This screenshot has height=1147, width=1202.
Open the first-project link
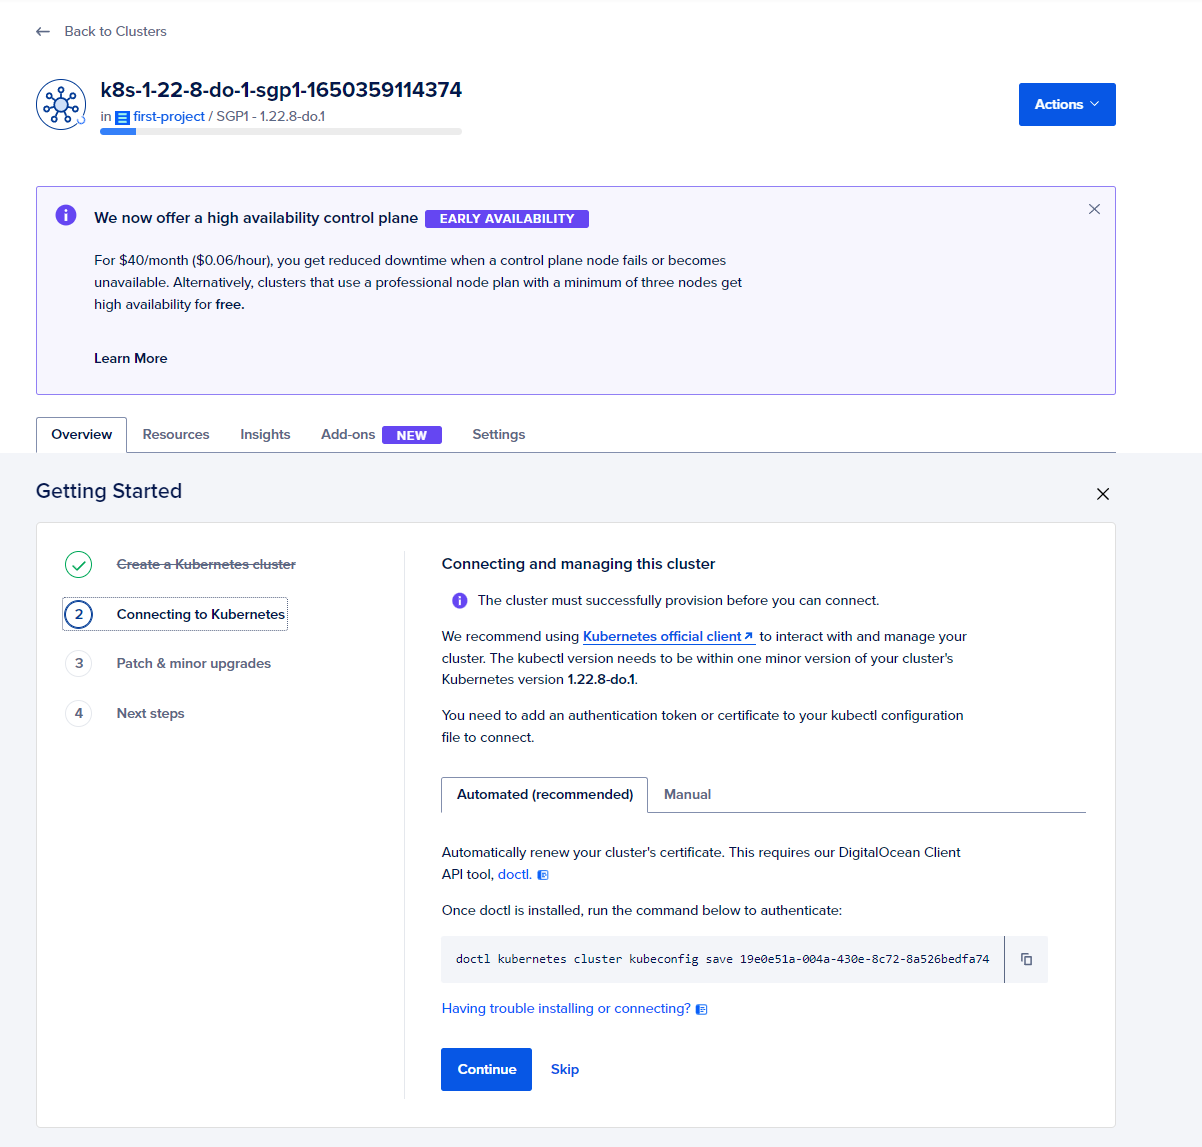[169, 117]
